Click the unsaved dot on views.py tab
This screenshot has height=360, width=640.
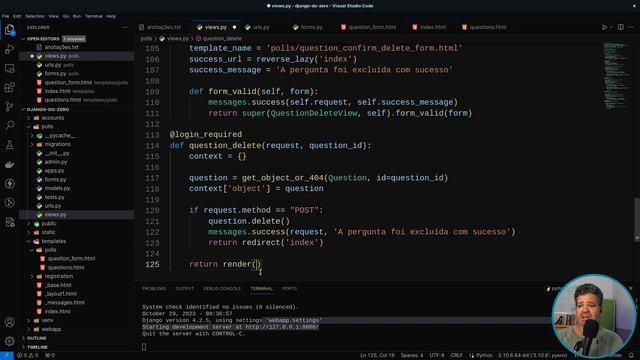234,27
